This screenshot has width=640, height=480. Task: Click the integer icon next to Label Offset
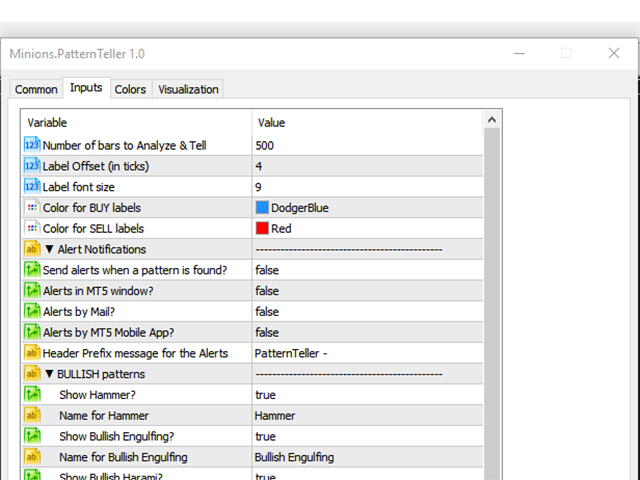pyautogui.click(x=31, y=166)
